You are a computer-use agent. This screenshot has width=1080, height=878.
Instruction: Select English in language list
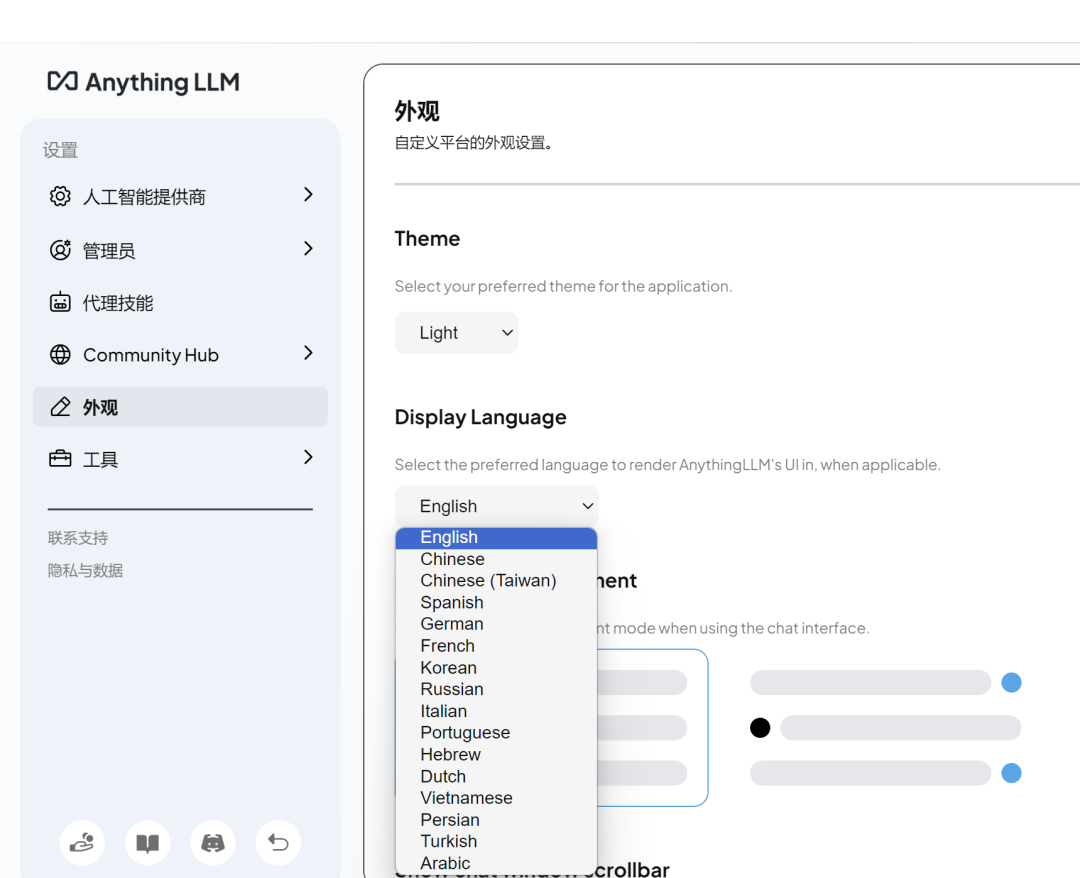496,537
